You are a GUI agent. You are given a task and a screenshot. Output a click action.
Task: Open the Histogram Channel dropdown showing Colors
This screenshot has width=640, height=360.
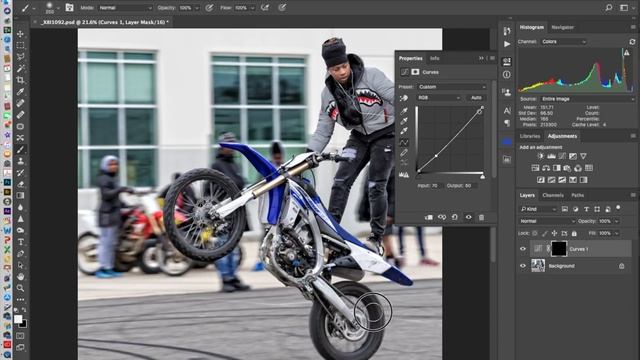pyautogui.click(x=564, y=42)
